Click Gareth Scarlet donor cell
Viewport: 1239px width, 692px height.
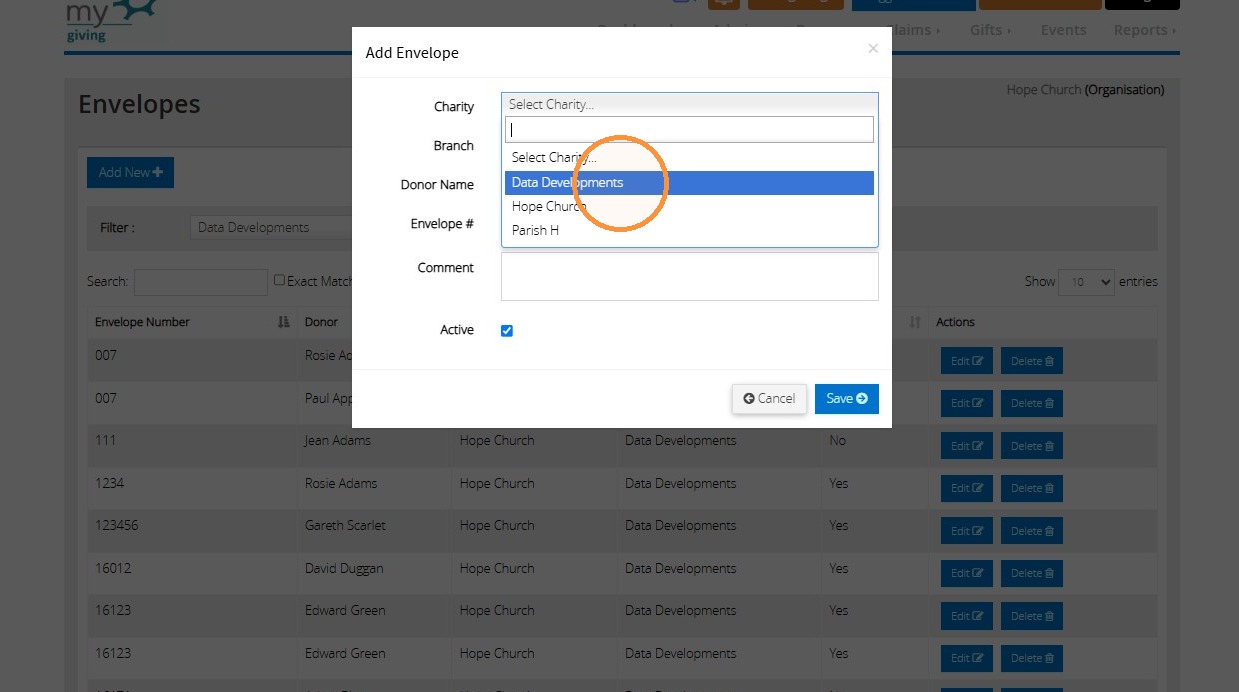coord(345,525)
